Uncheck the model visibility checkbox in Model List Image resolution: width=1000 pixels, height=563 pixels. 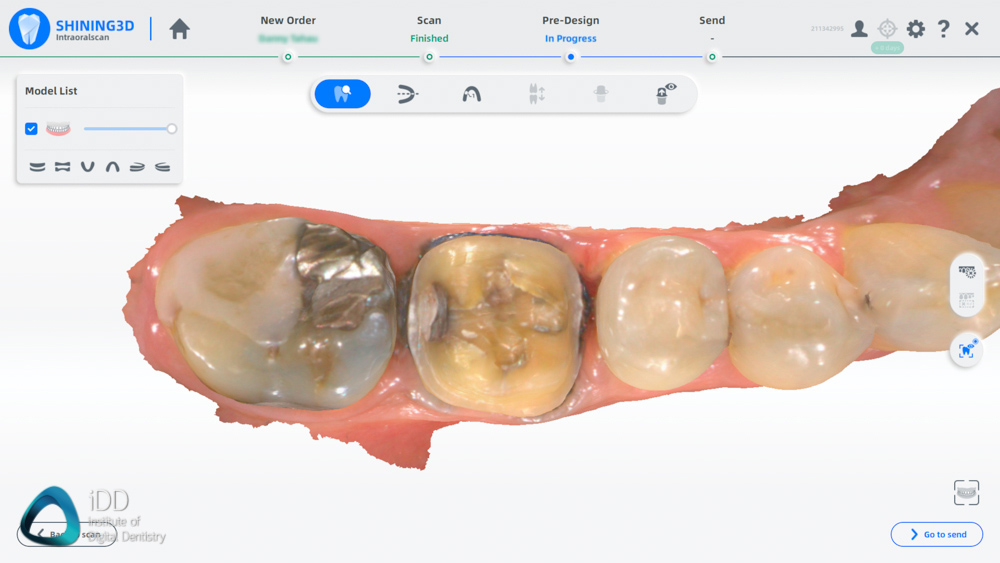[31, 129]
